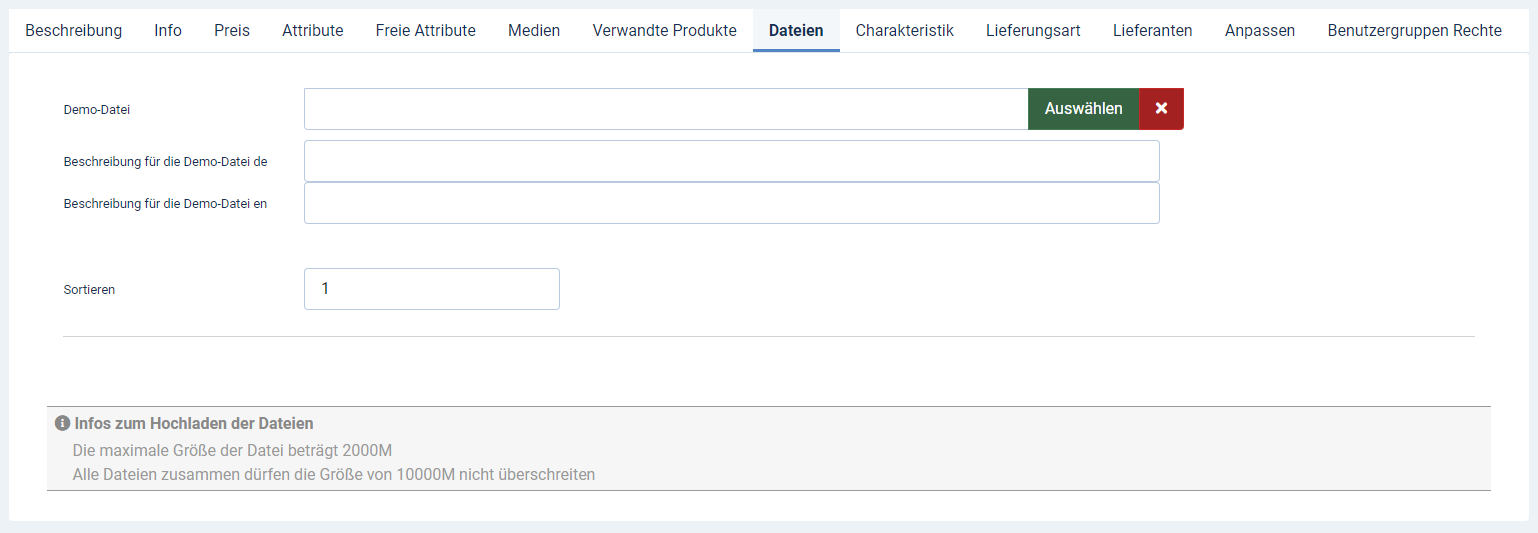Click the Demo-Datei label

click(97, 110)
